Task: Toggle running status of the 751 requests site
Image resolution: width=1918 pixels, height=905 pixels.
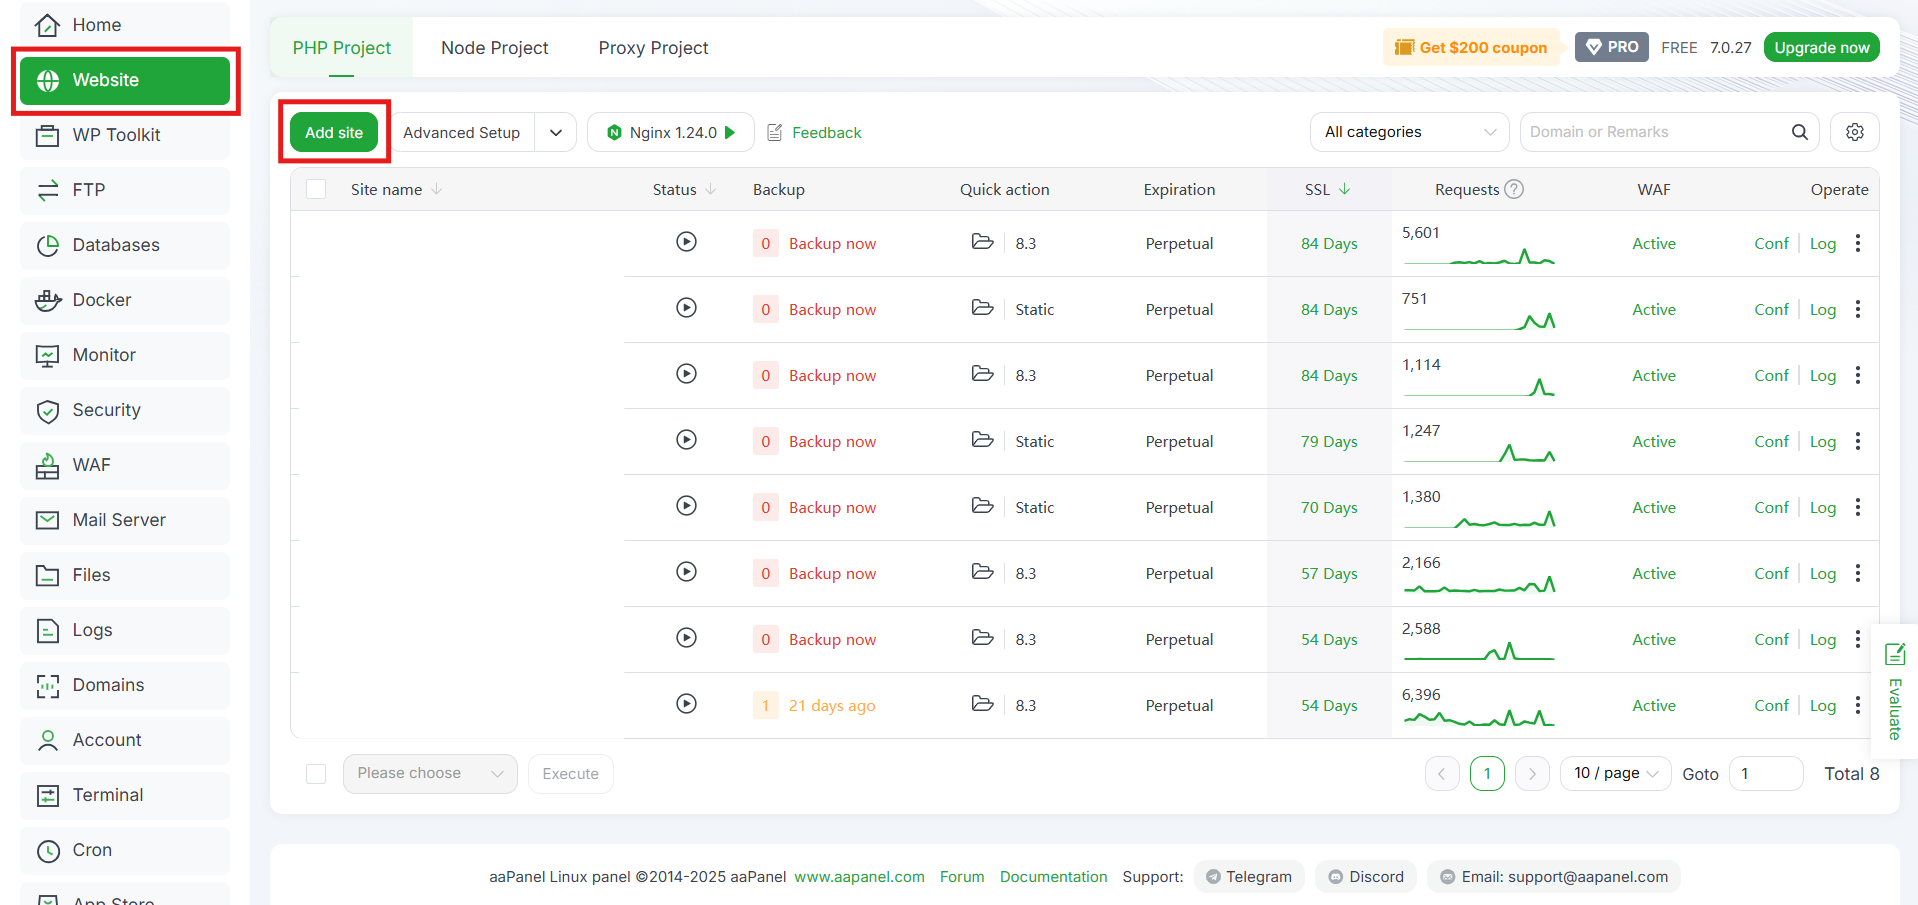Action: pyautogui.click(x=686, y=307)
